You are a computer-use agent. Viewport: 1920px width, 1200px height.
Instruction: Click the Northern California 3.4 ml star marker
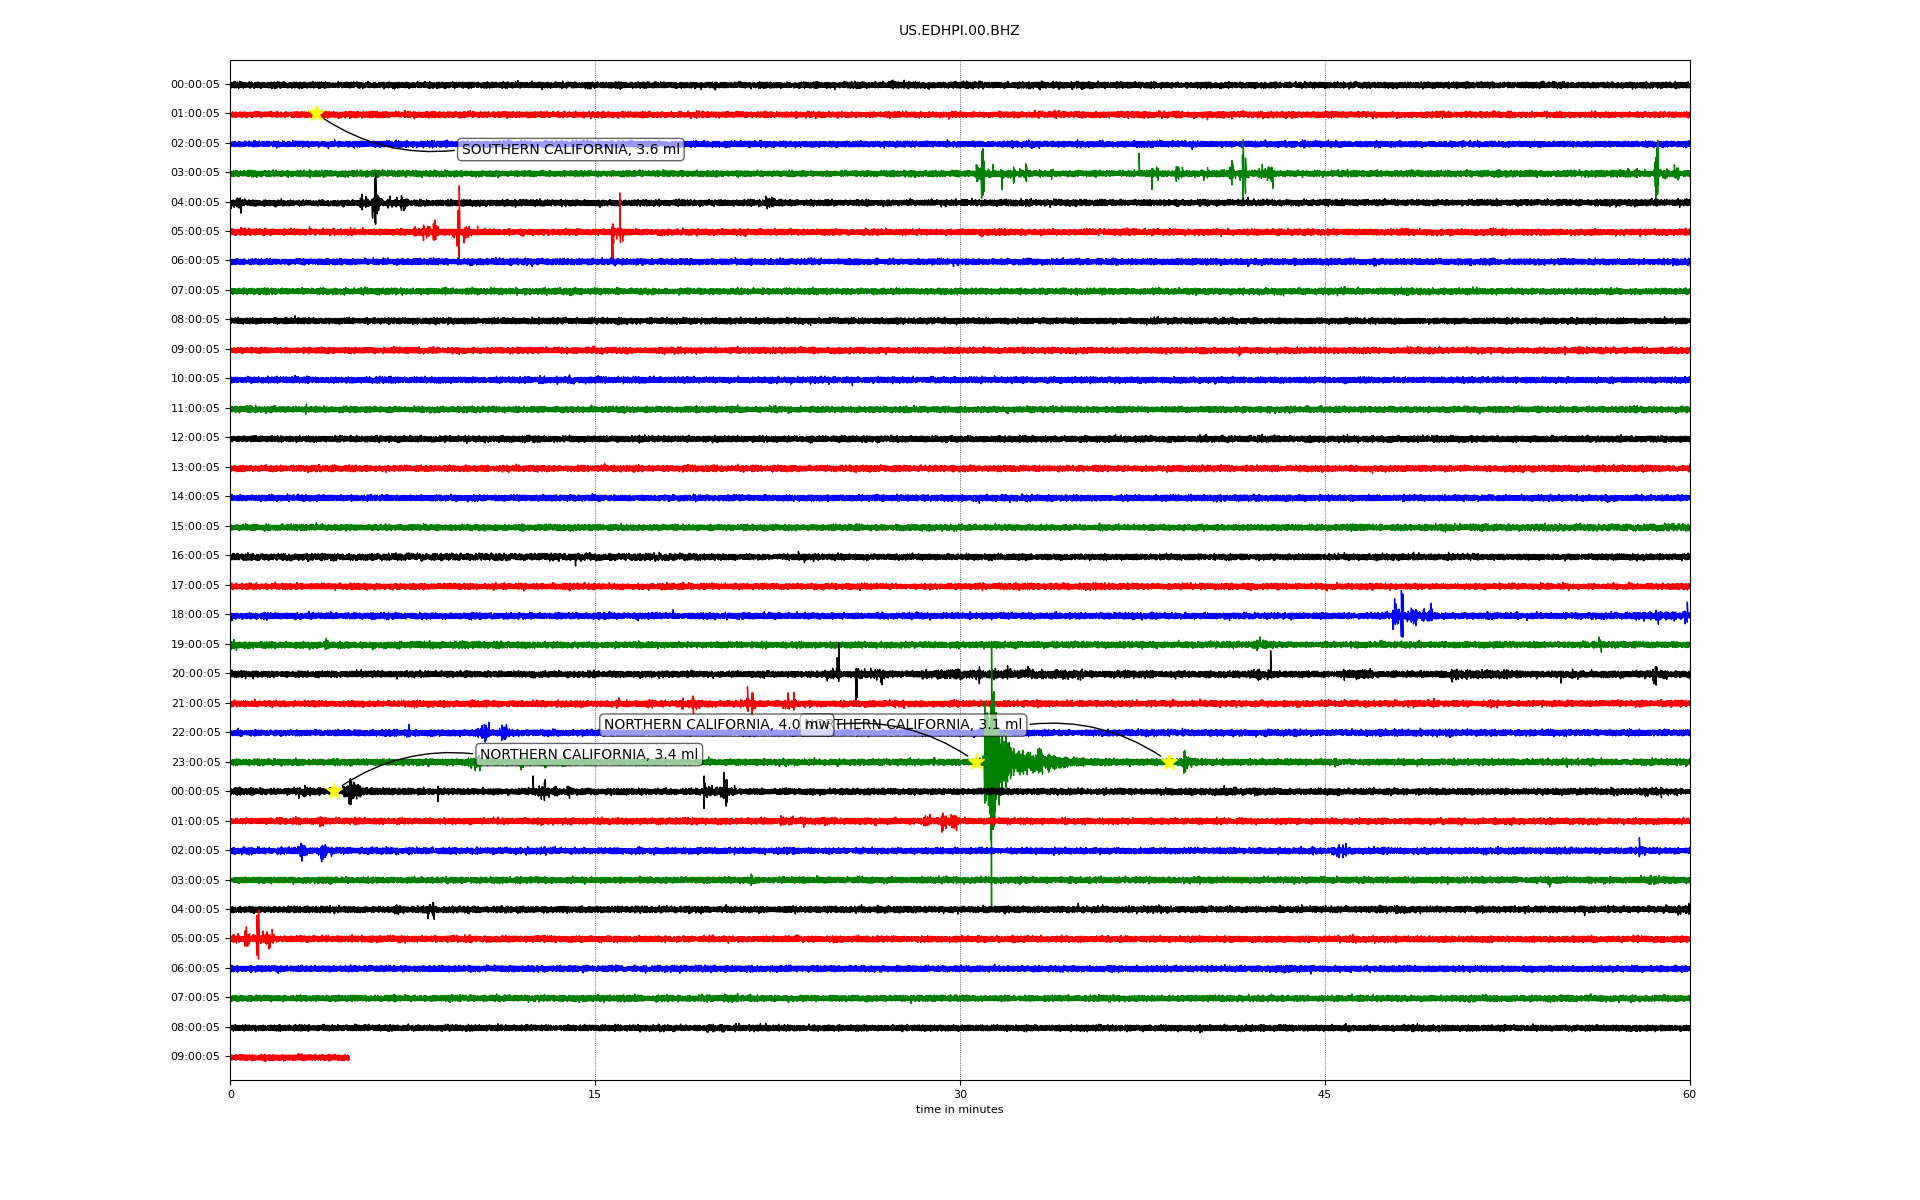click(x=335, y=791)
